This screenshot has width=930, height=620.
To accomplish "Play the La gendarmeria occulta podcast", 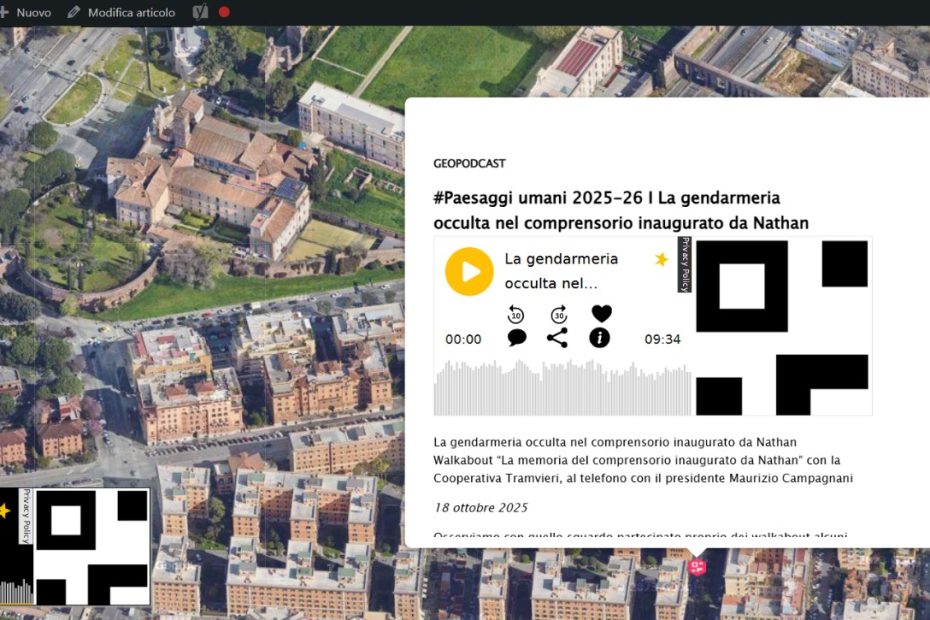I will coord(469,271).
